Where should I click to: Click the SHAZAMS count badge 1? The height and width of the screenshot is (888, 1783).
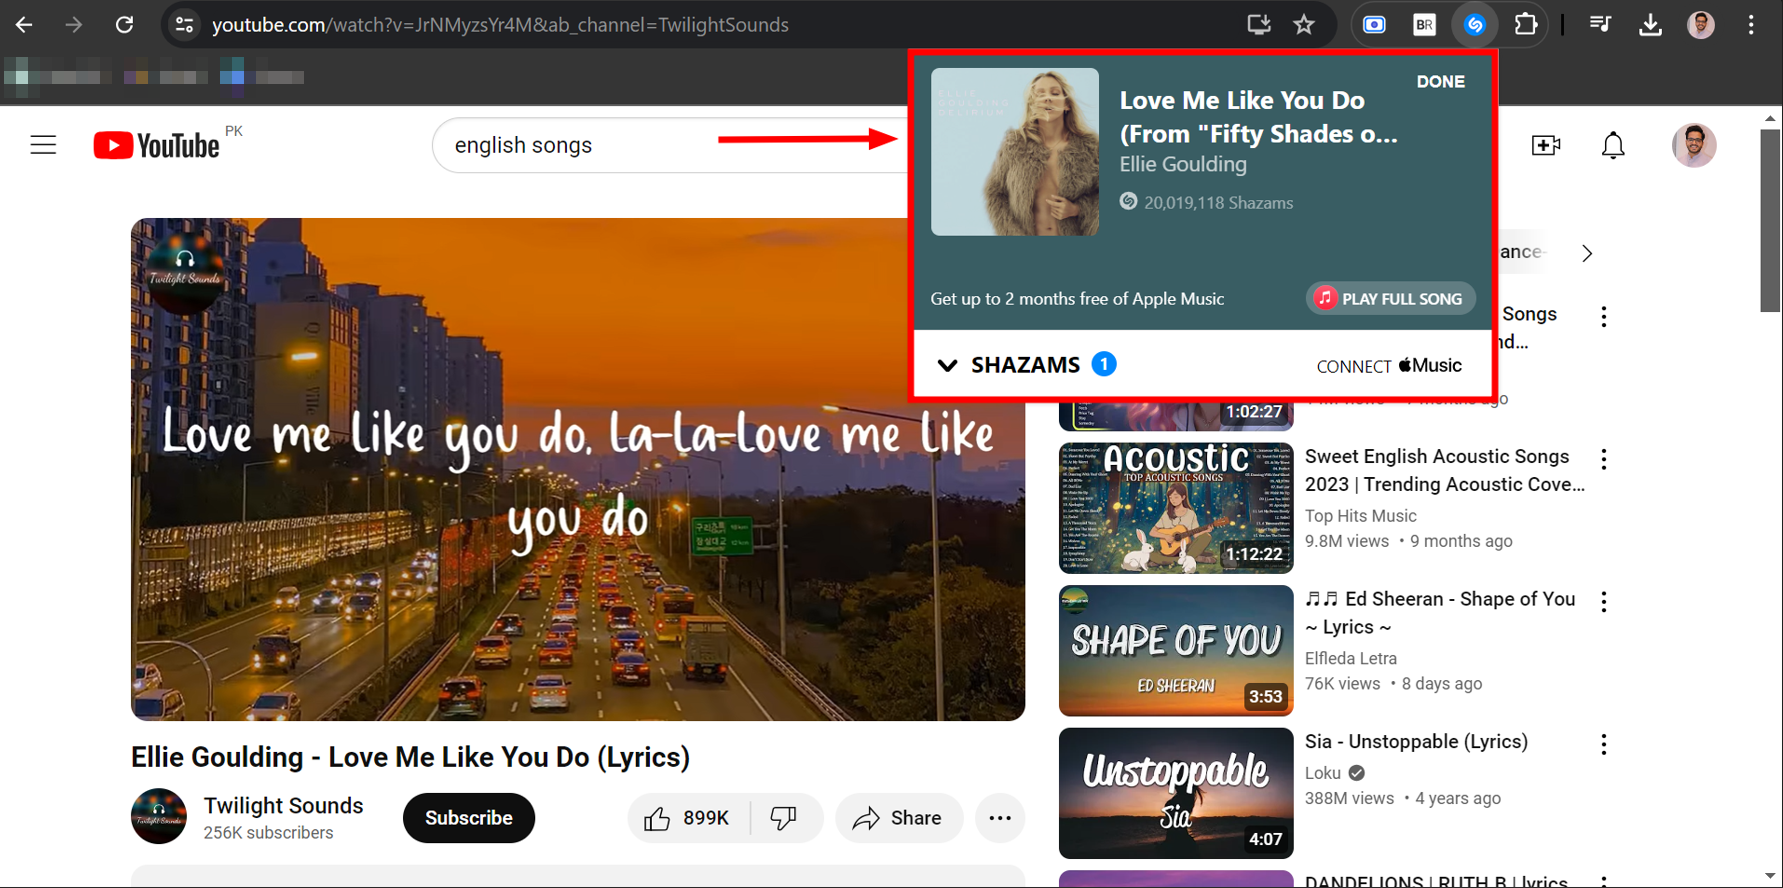point(1104,364)
